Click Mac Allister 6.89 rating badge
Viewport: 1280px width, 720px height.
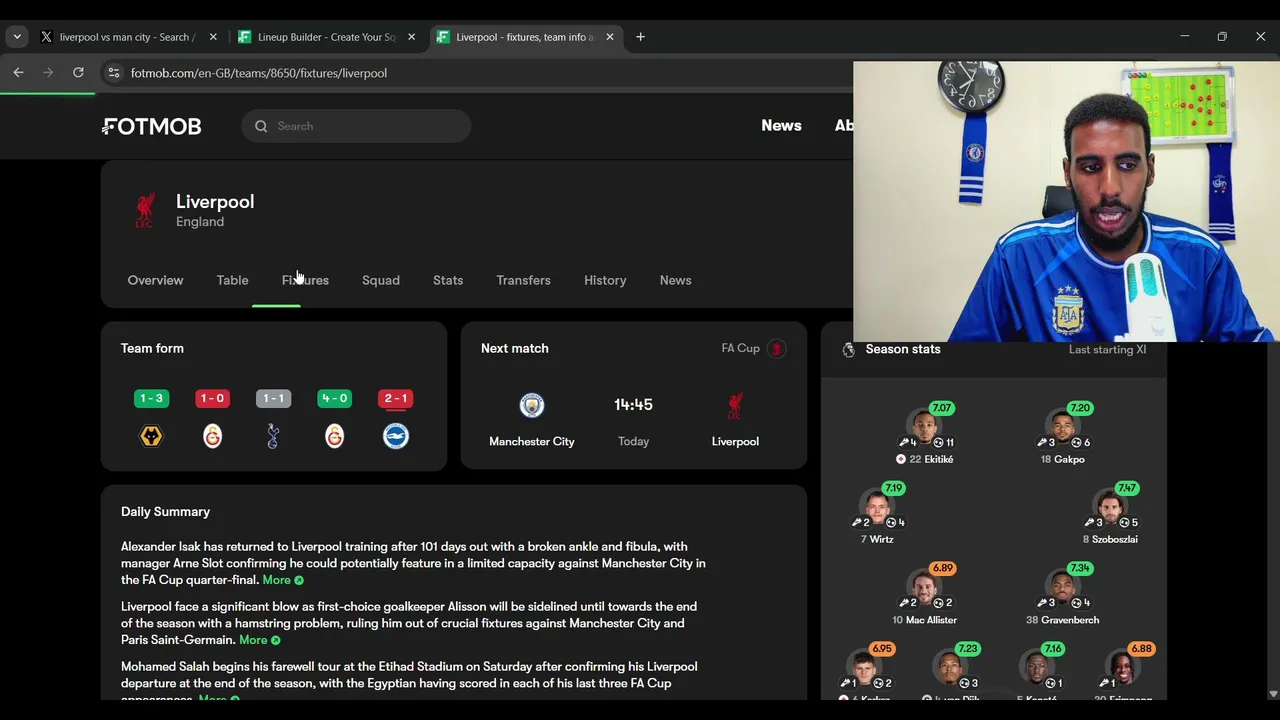coord(942,568)
